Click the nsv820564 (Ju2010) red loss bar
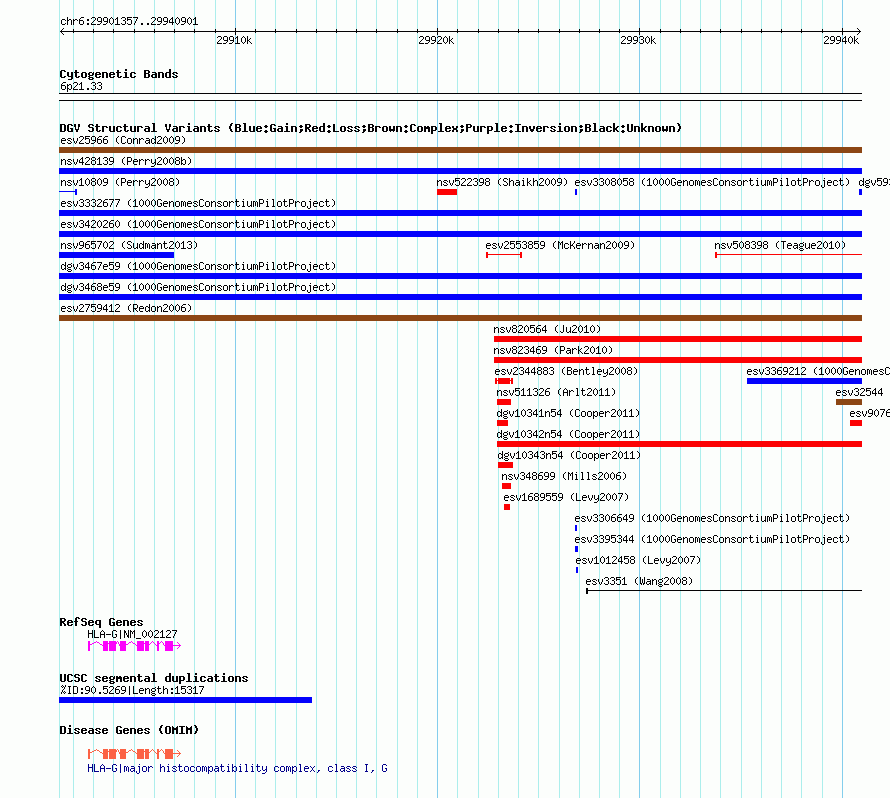 point(678,339)
